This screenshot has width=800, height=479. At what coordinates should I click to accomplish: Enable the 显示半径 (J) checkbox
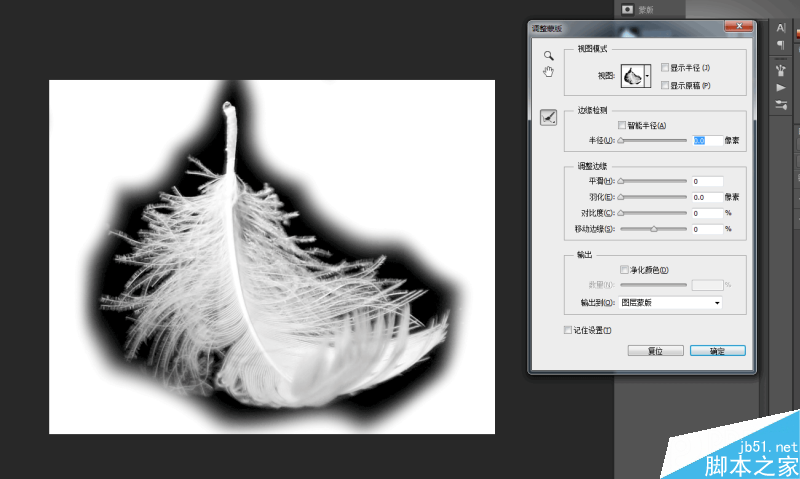tap(665, 67)
